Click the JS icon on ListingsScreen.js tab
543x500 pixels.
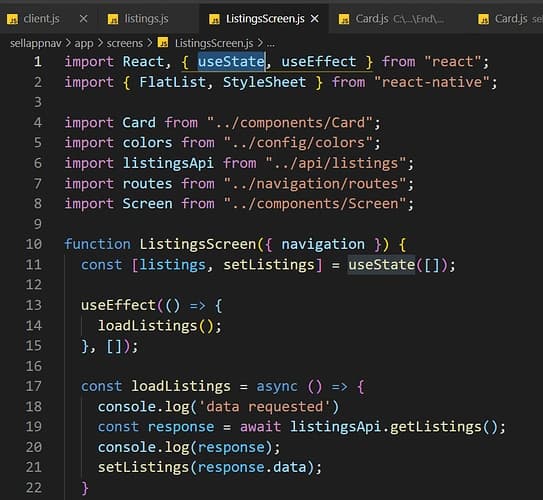click(x=214, y=19)
